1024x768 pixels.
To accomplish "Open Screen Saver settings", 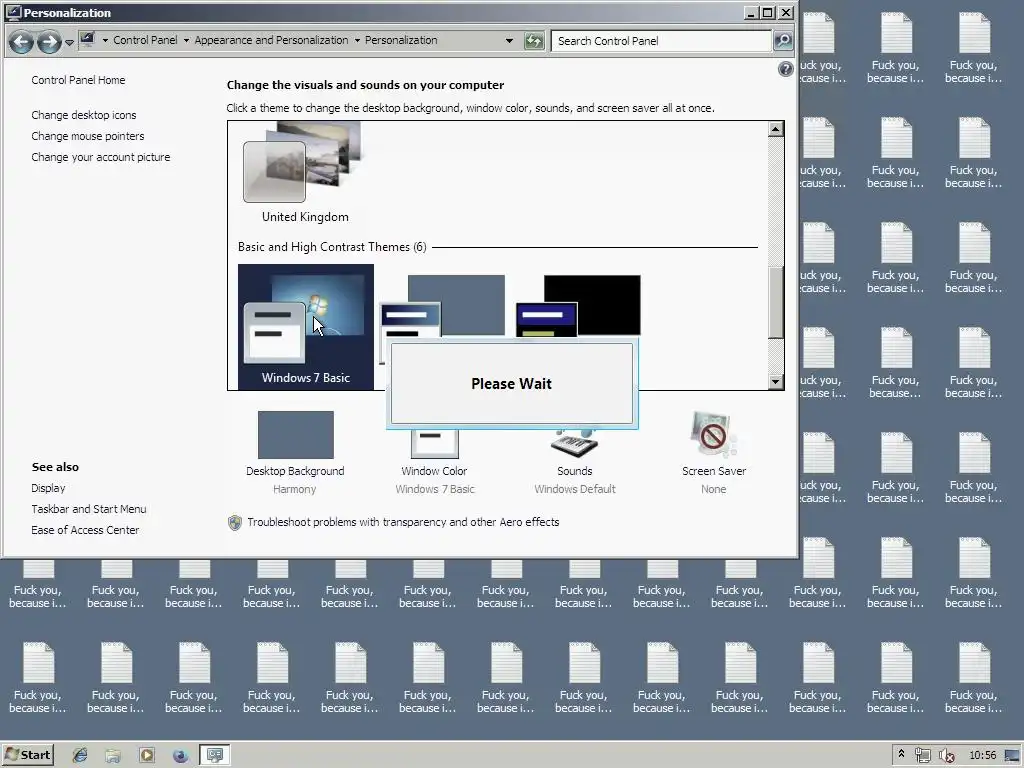I will click(714, 452).
